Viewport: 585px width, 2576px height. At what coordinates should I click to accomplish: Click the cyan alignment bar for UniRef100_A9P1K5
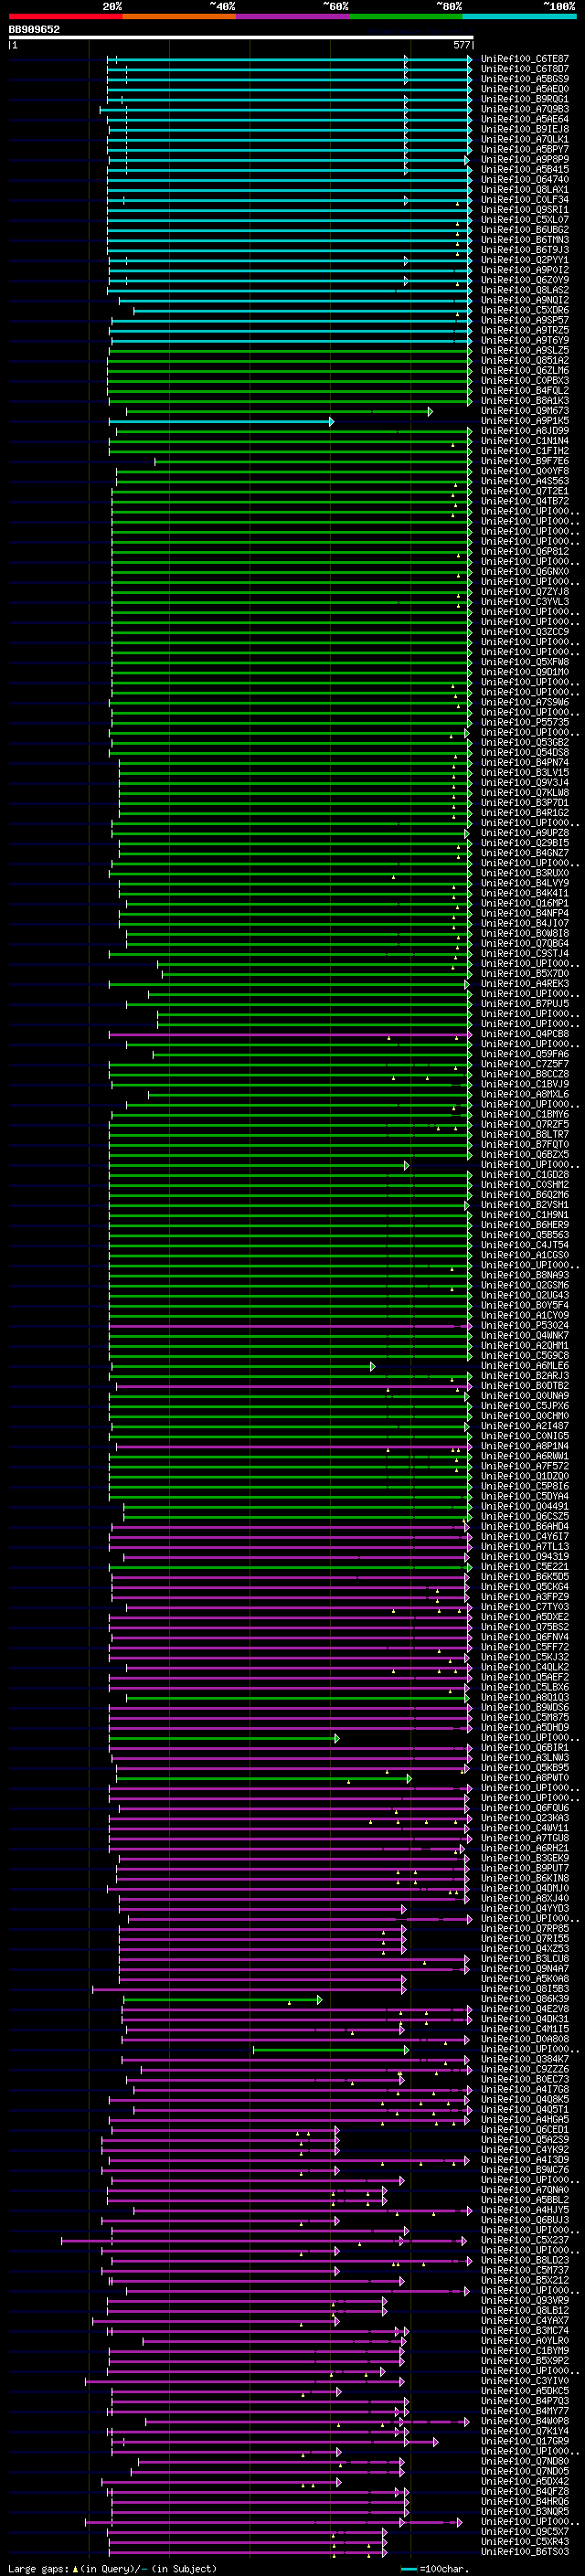coord(222,421)
